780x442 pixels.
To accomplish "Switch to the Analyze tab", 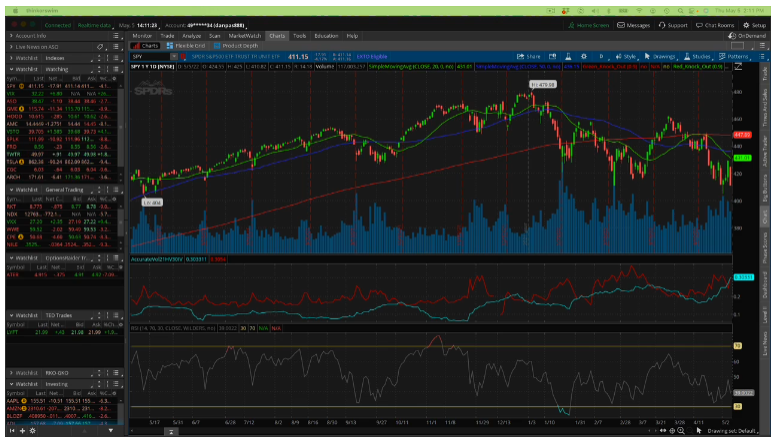I will 192,36.
